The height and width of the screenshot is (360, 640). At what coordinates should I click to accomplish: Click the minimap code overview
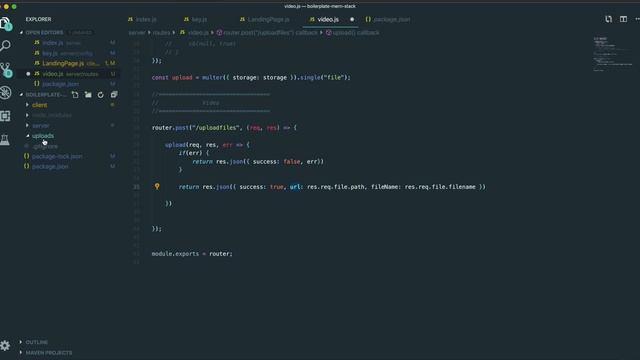(612, 54)
